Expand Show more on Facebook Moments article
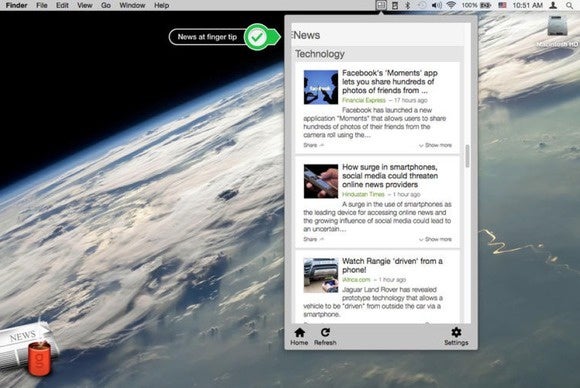Image resolution: width=580 pixels, height=388 pixels. [435, 145]
